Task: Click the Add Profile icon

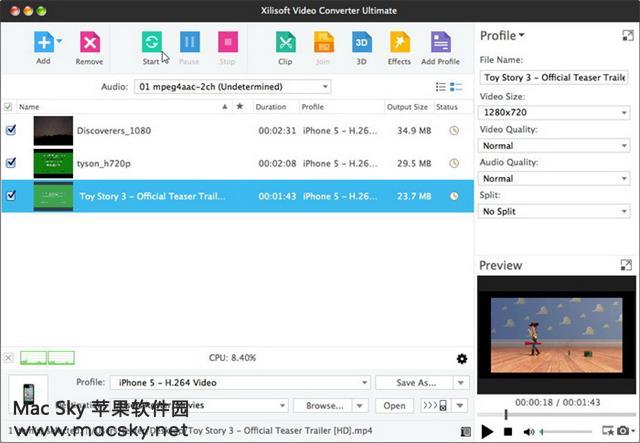Action: (x=441, y=42)
